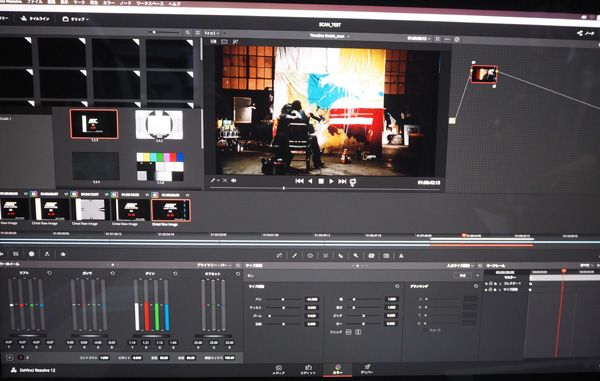This screenshot has width=600, height=381.
Task: Open the 3D stereoscopic palette icon
Action: [x=386, y=256]
